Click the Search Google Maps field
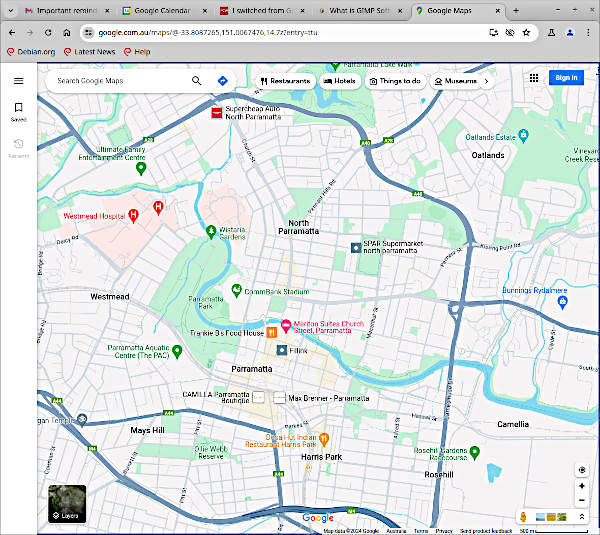Image resolution: width=600 pixels, height=535 pixels. [x=120, y=80]
